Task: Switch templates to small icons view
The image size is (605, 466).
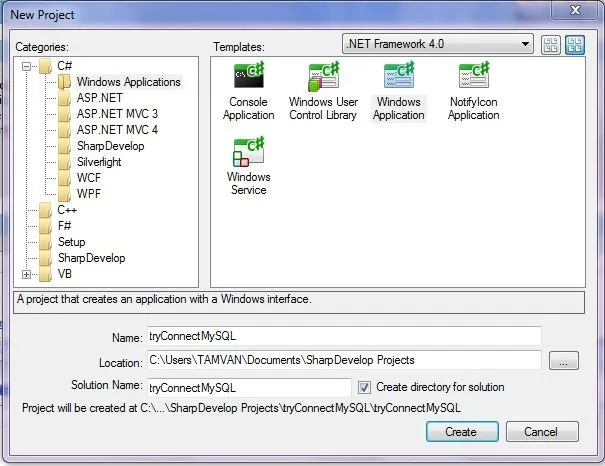Action: coord(551,45)
